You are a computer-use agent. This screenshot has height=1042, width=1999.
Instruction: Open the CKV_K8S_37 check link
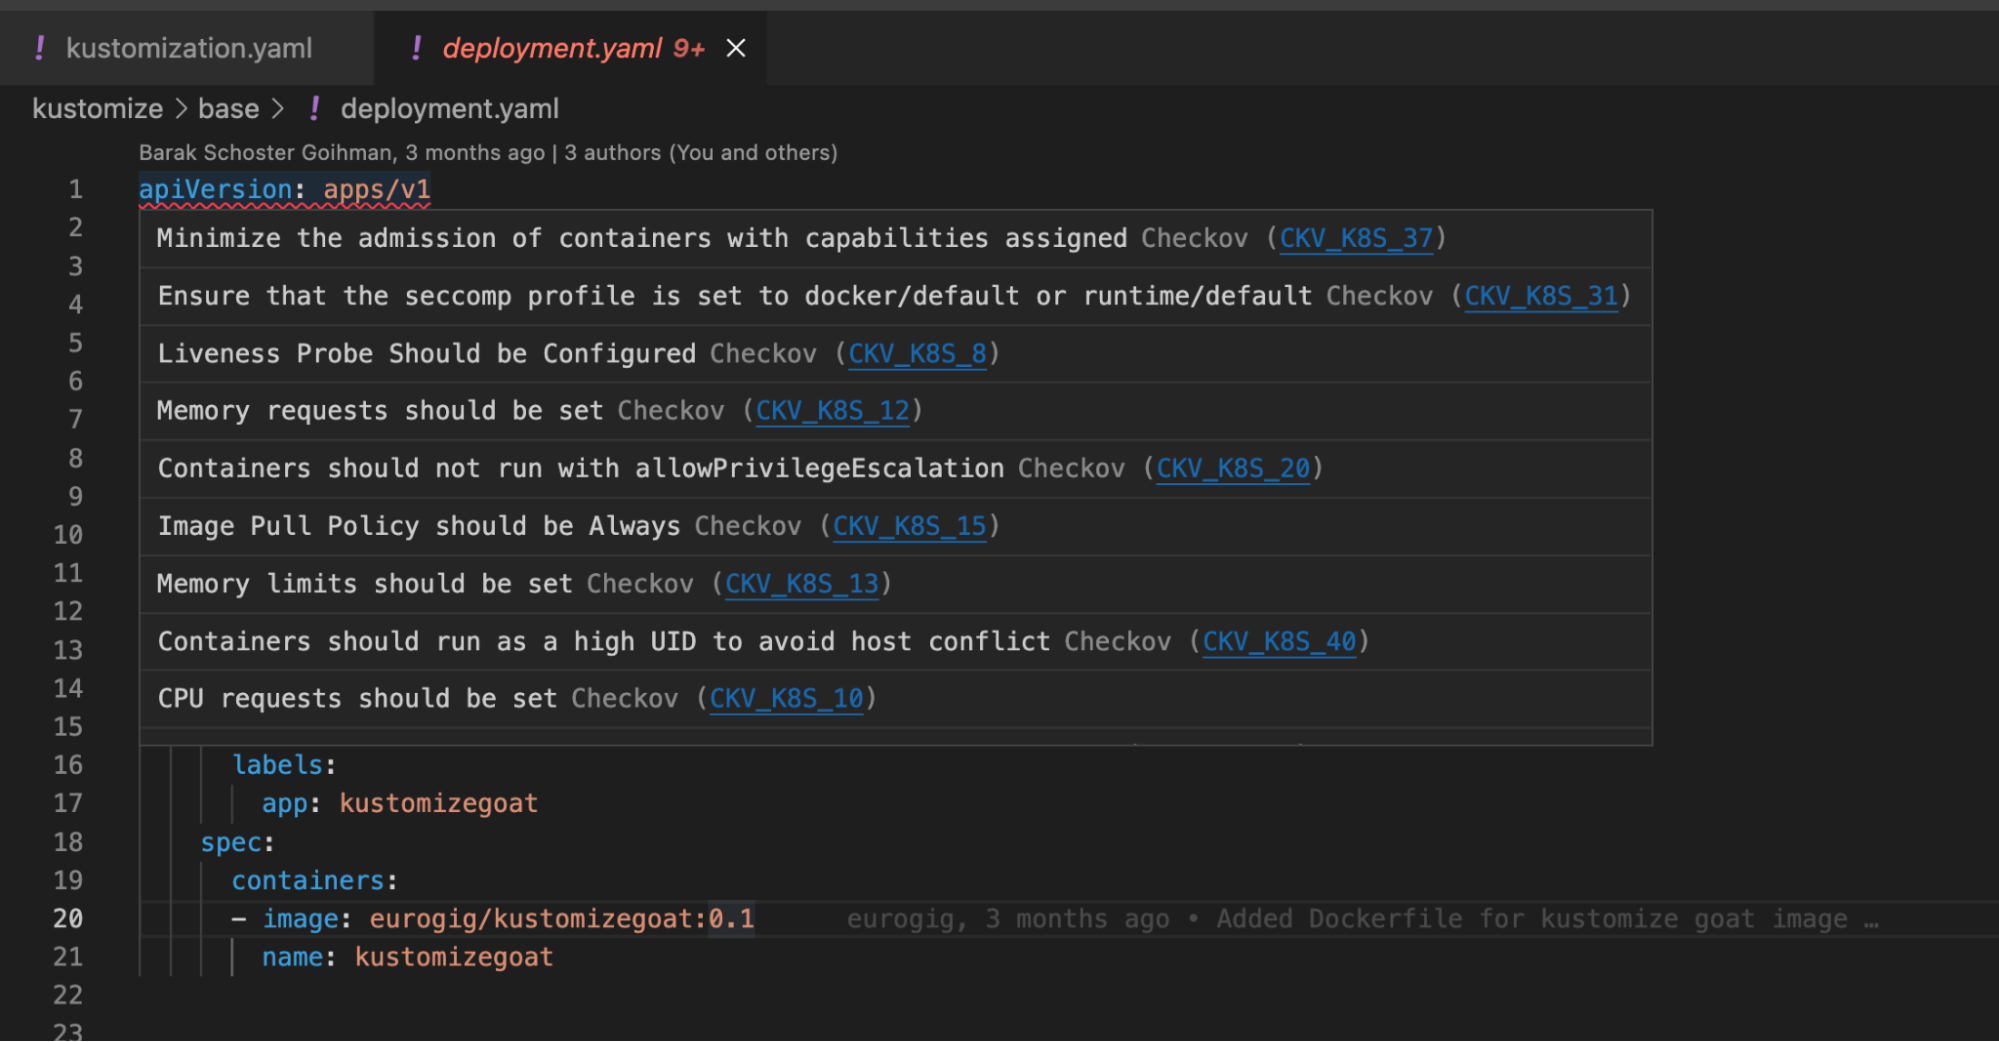[x=1356, y=238]
